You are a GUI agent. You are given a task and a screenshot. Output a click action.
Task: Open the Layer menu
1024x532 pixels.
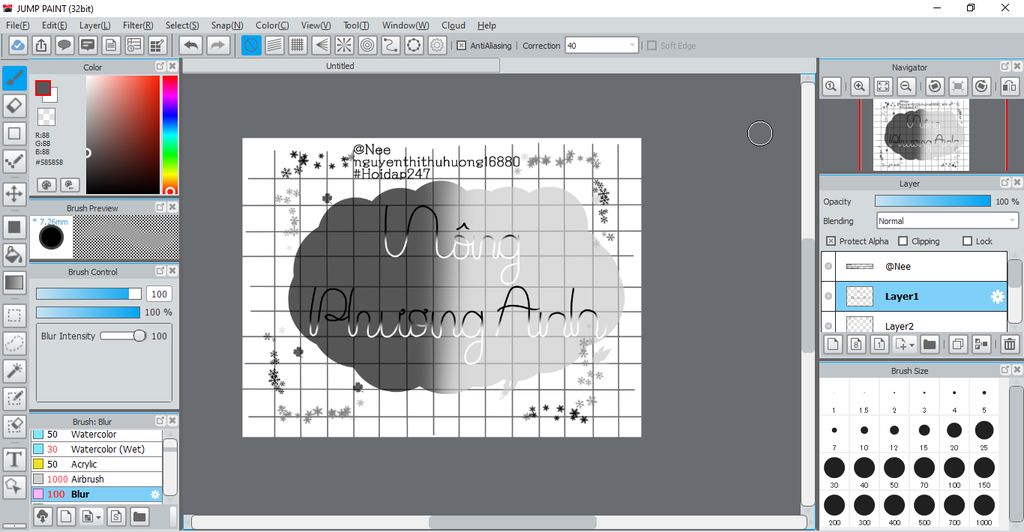pyautogui.click(x=95, y=25)
